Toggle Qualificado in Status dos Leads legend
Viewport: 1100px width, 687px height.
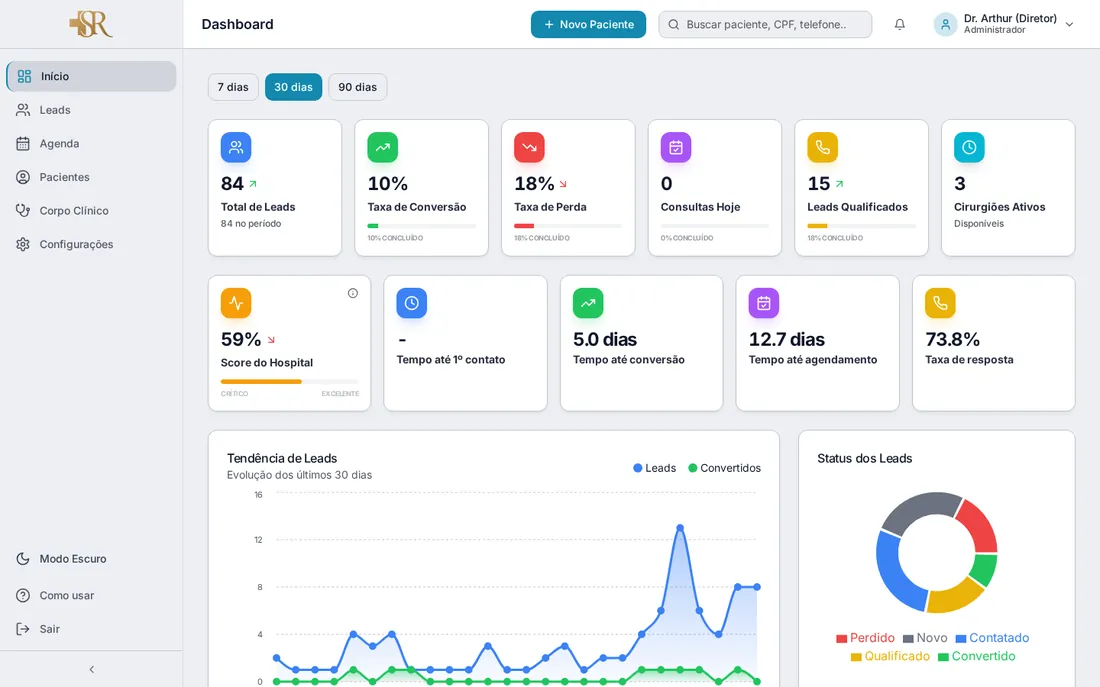click(890, 656)
